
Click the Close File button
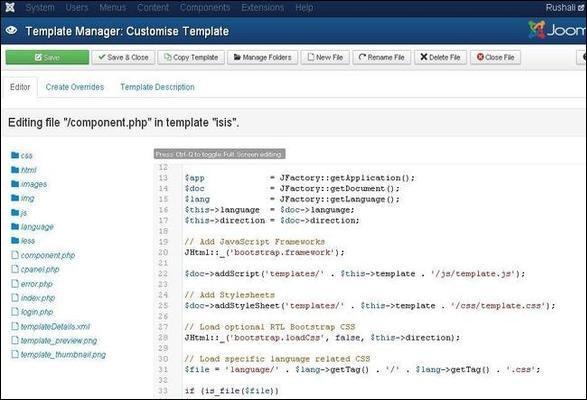(495, 57)
